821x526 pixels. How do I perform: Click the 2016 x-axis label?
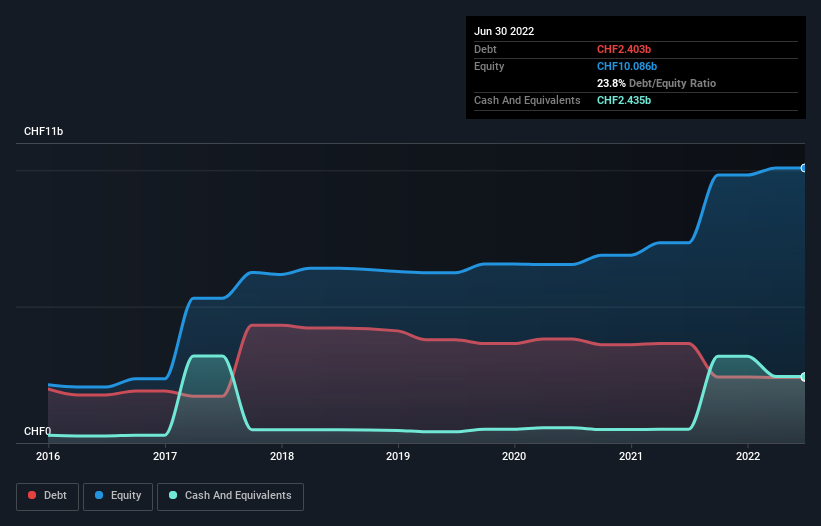click(48, 456)
